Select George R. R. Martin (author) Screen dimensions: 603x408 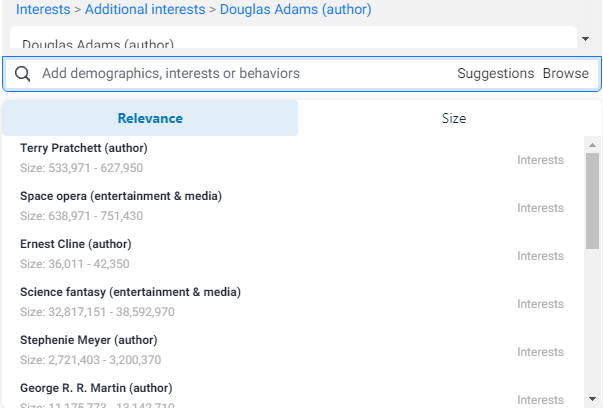[x=96, y=388]
